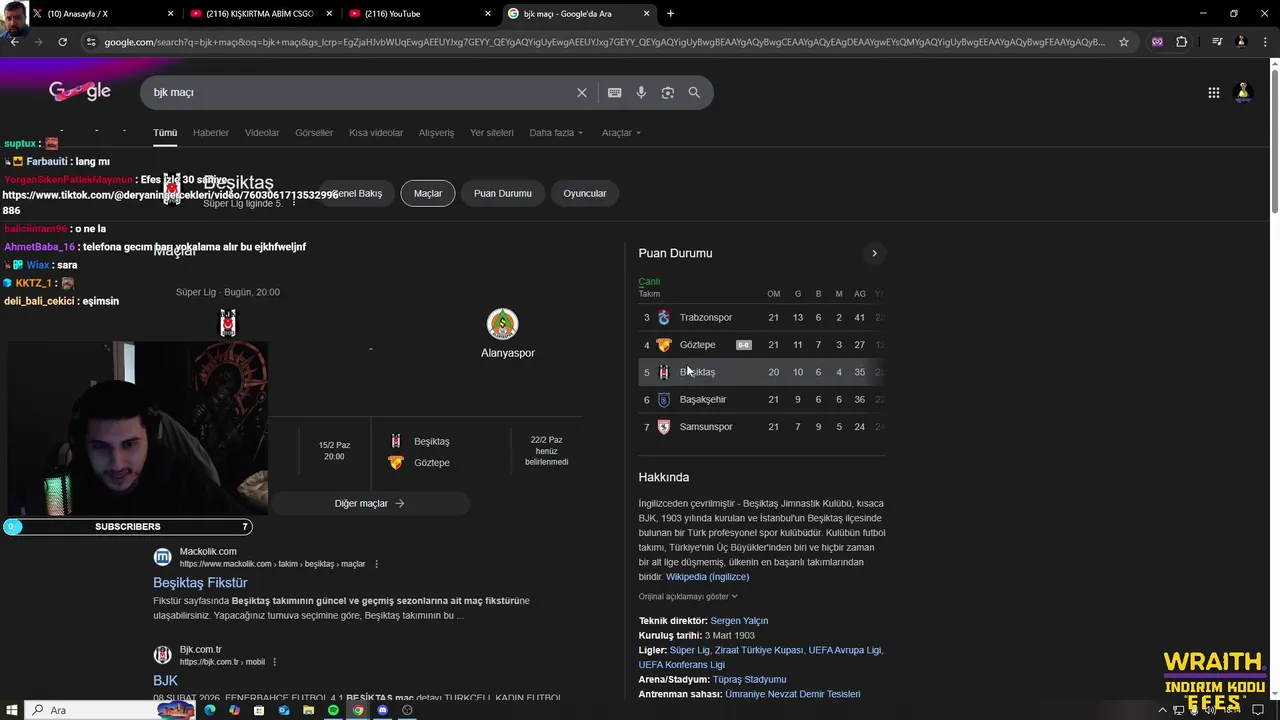Image resolution: width=1280 pixels, height=720 pixels.
Task: Select the Videolar search filter
Action: [262, 132]
